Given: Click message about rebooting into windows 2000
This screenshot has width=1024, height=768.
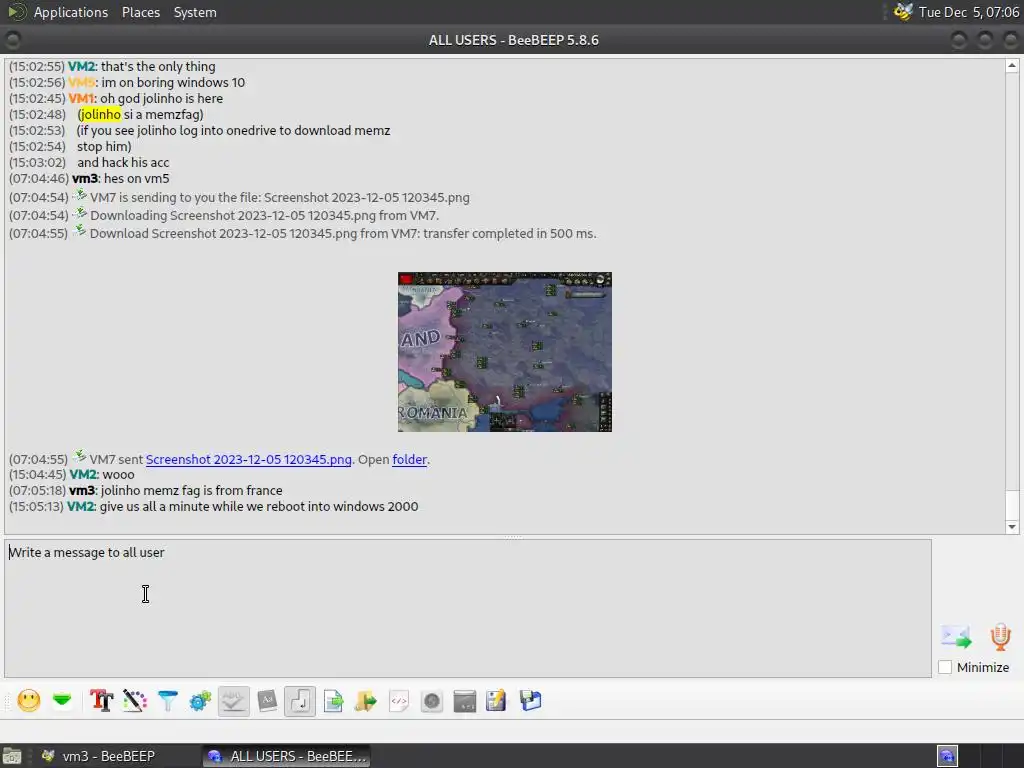Looking at the screenshot, I should coord(259,507).
